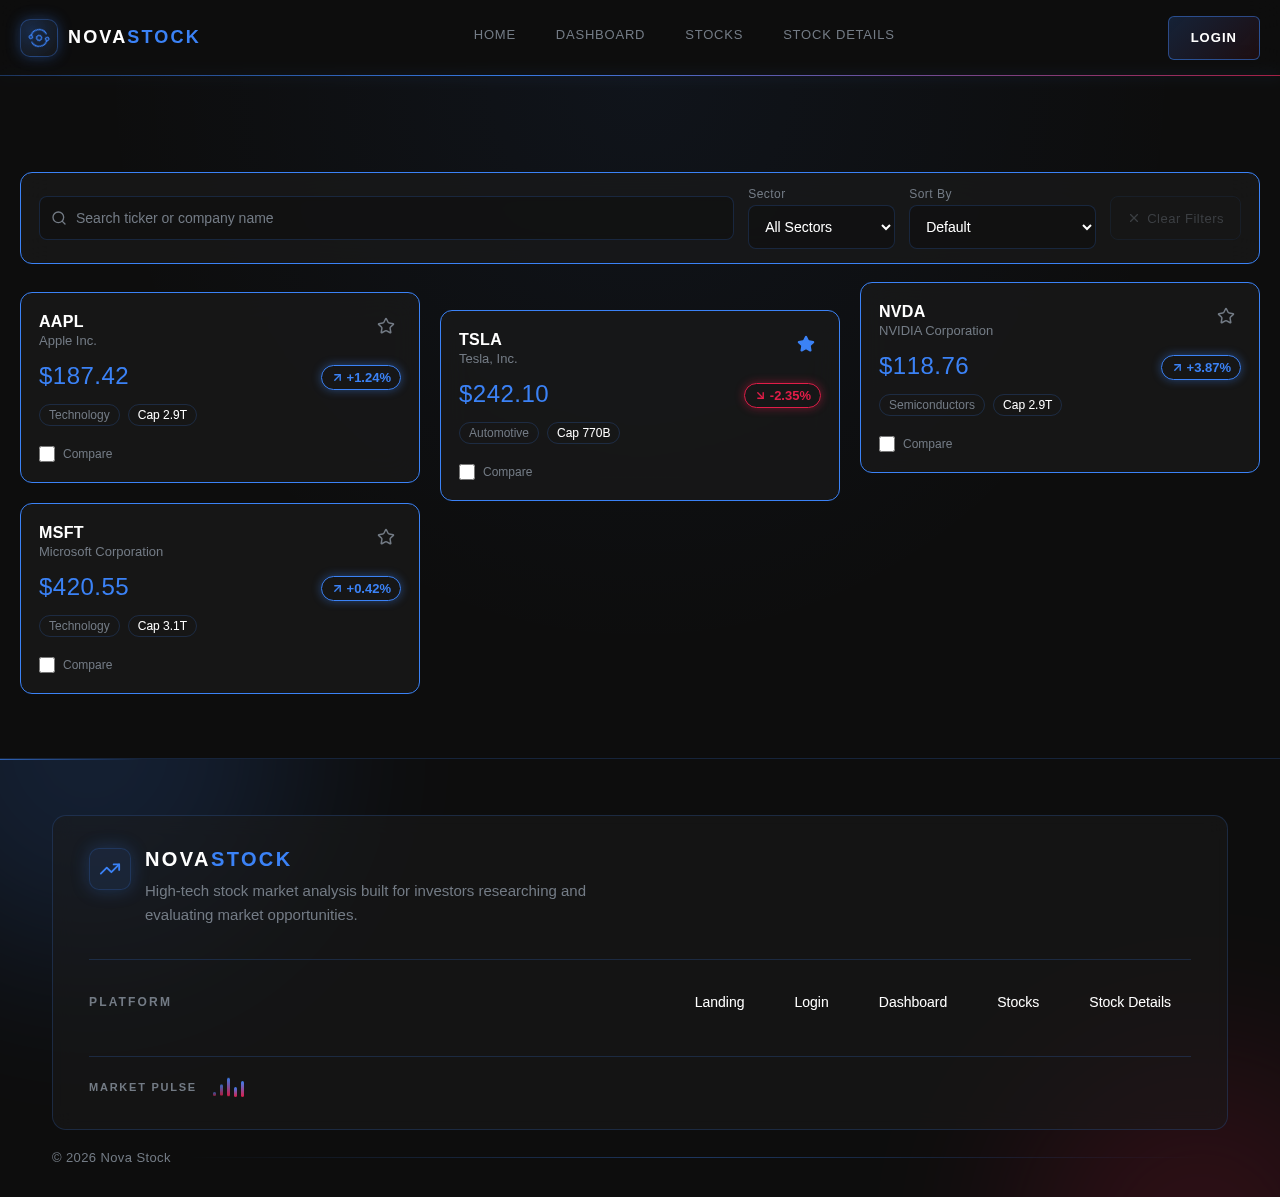Click the Clear Filters button
The image size is (1280, 1197).
[x=1175, y=218]
